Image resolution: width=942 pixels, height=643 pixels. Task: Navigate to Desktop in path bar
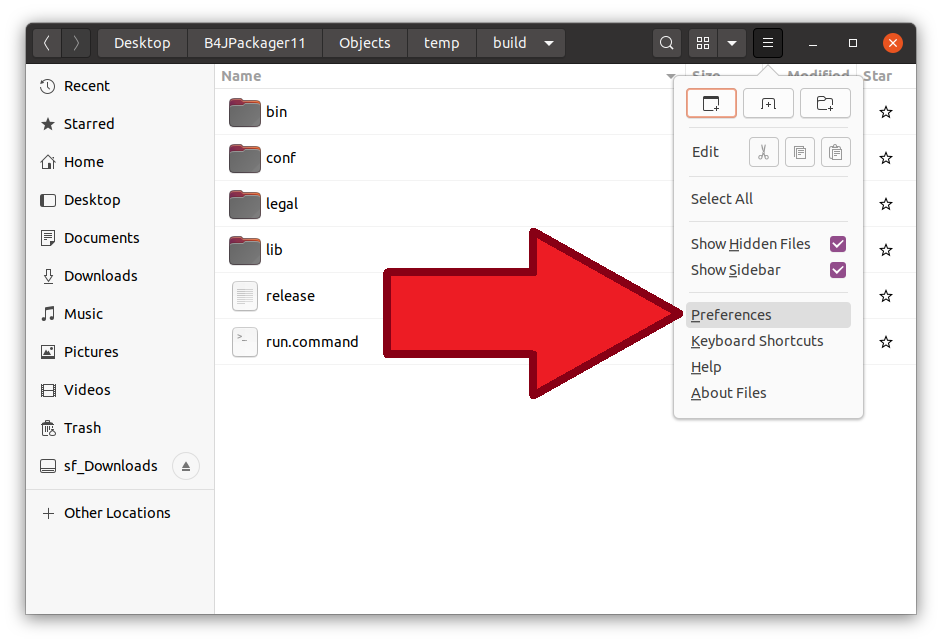pos(142,43)
